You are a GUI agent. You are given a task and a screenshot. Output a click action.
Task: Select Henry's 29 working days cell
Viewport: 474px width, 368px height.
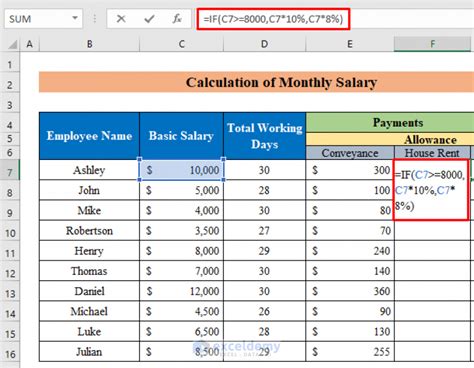tap(264, 251)
